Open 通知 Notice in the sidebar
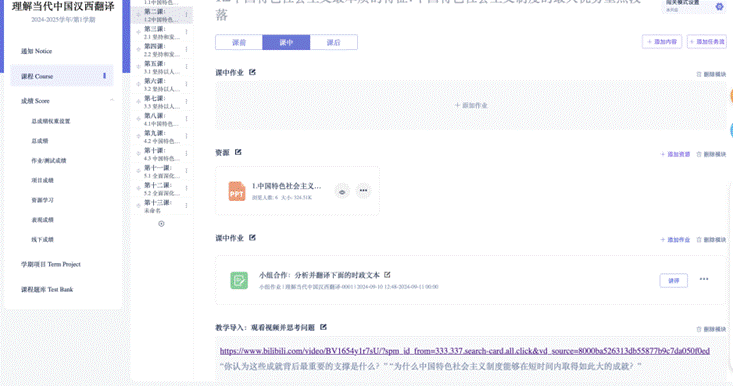The width and height of the screenshot is (733, 386). 36,51
